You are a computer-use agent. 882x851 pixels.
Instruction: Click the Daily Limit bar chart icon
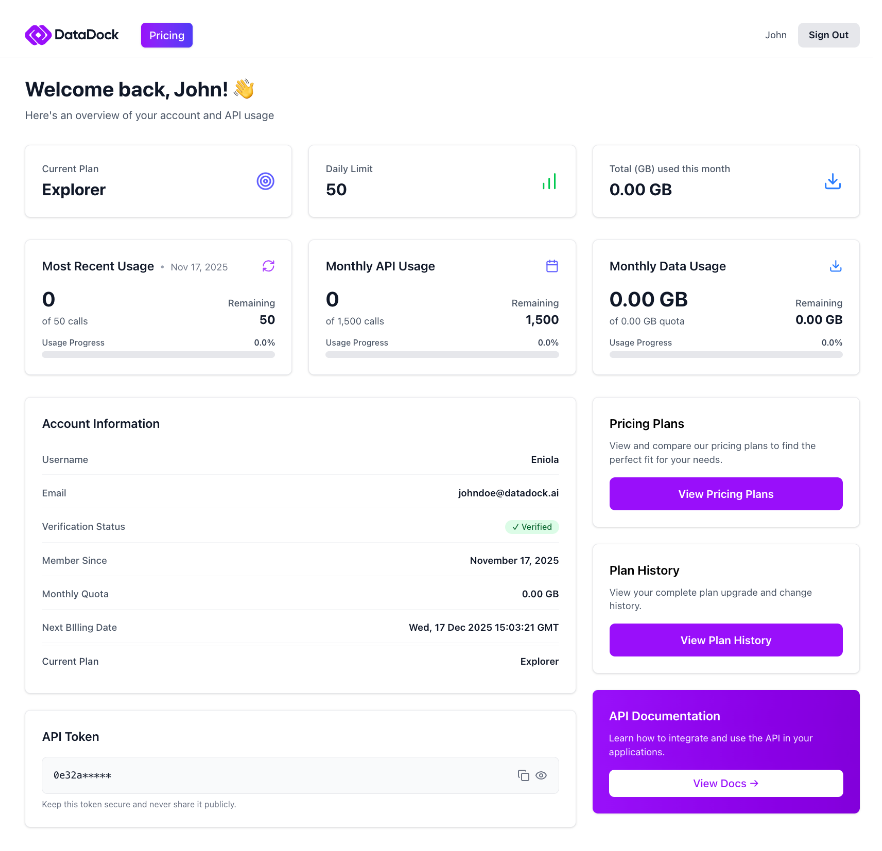coord(549,181)
